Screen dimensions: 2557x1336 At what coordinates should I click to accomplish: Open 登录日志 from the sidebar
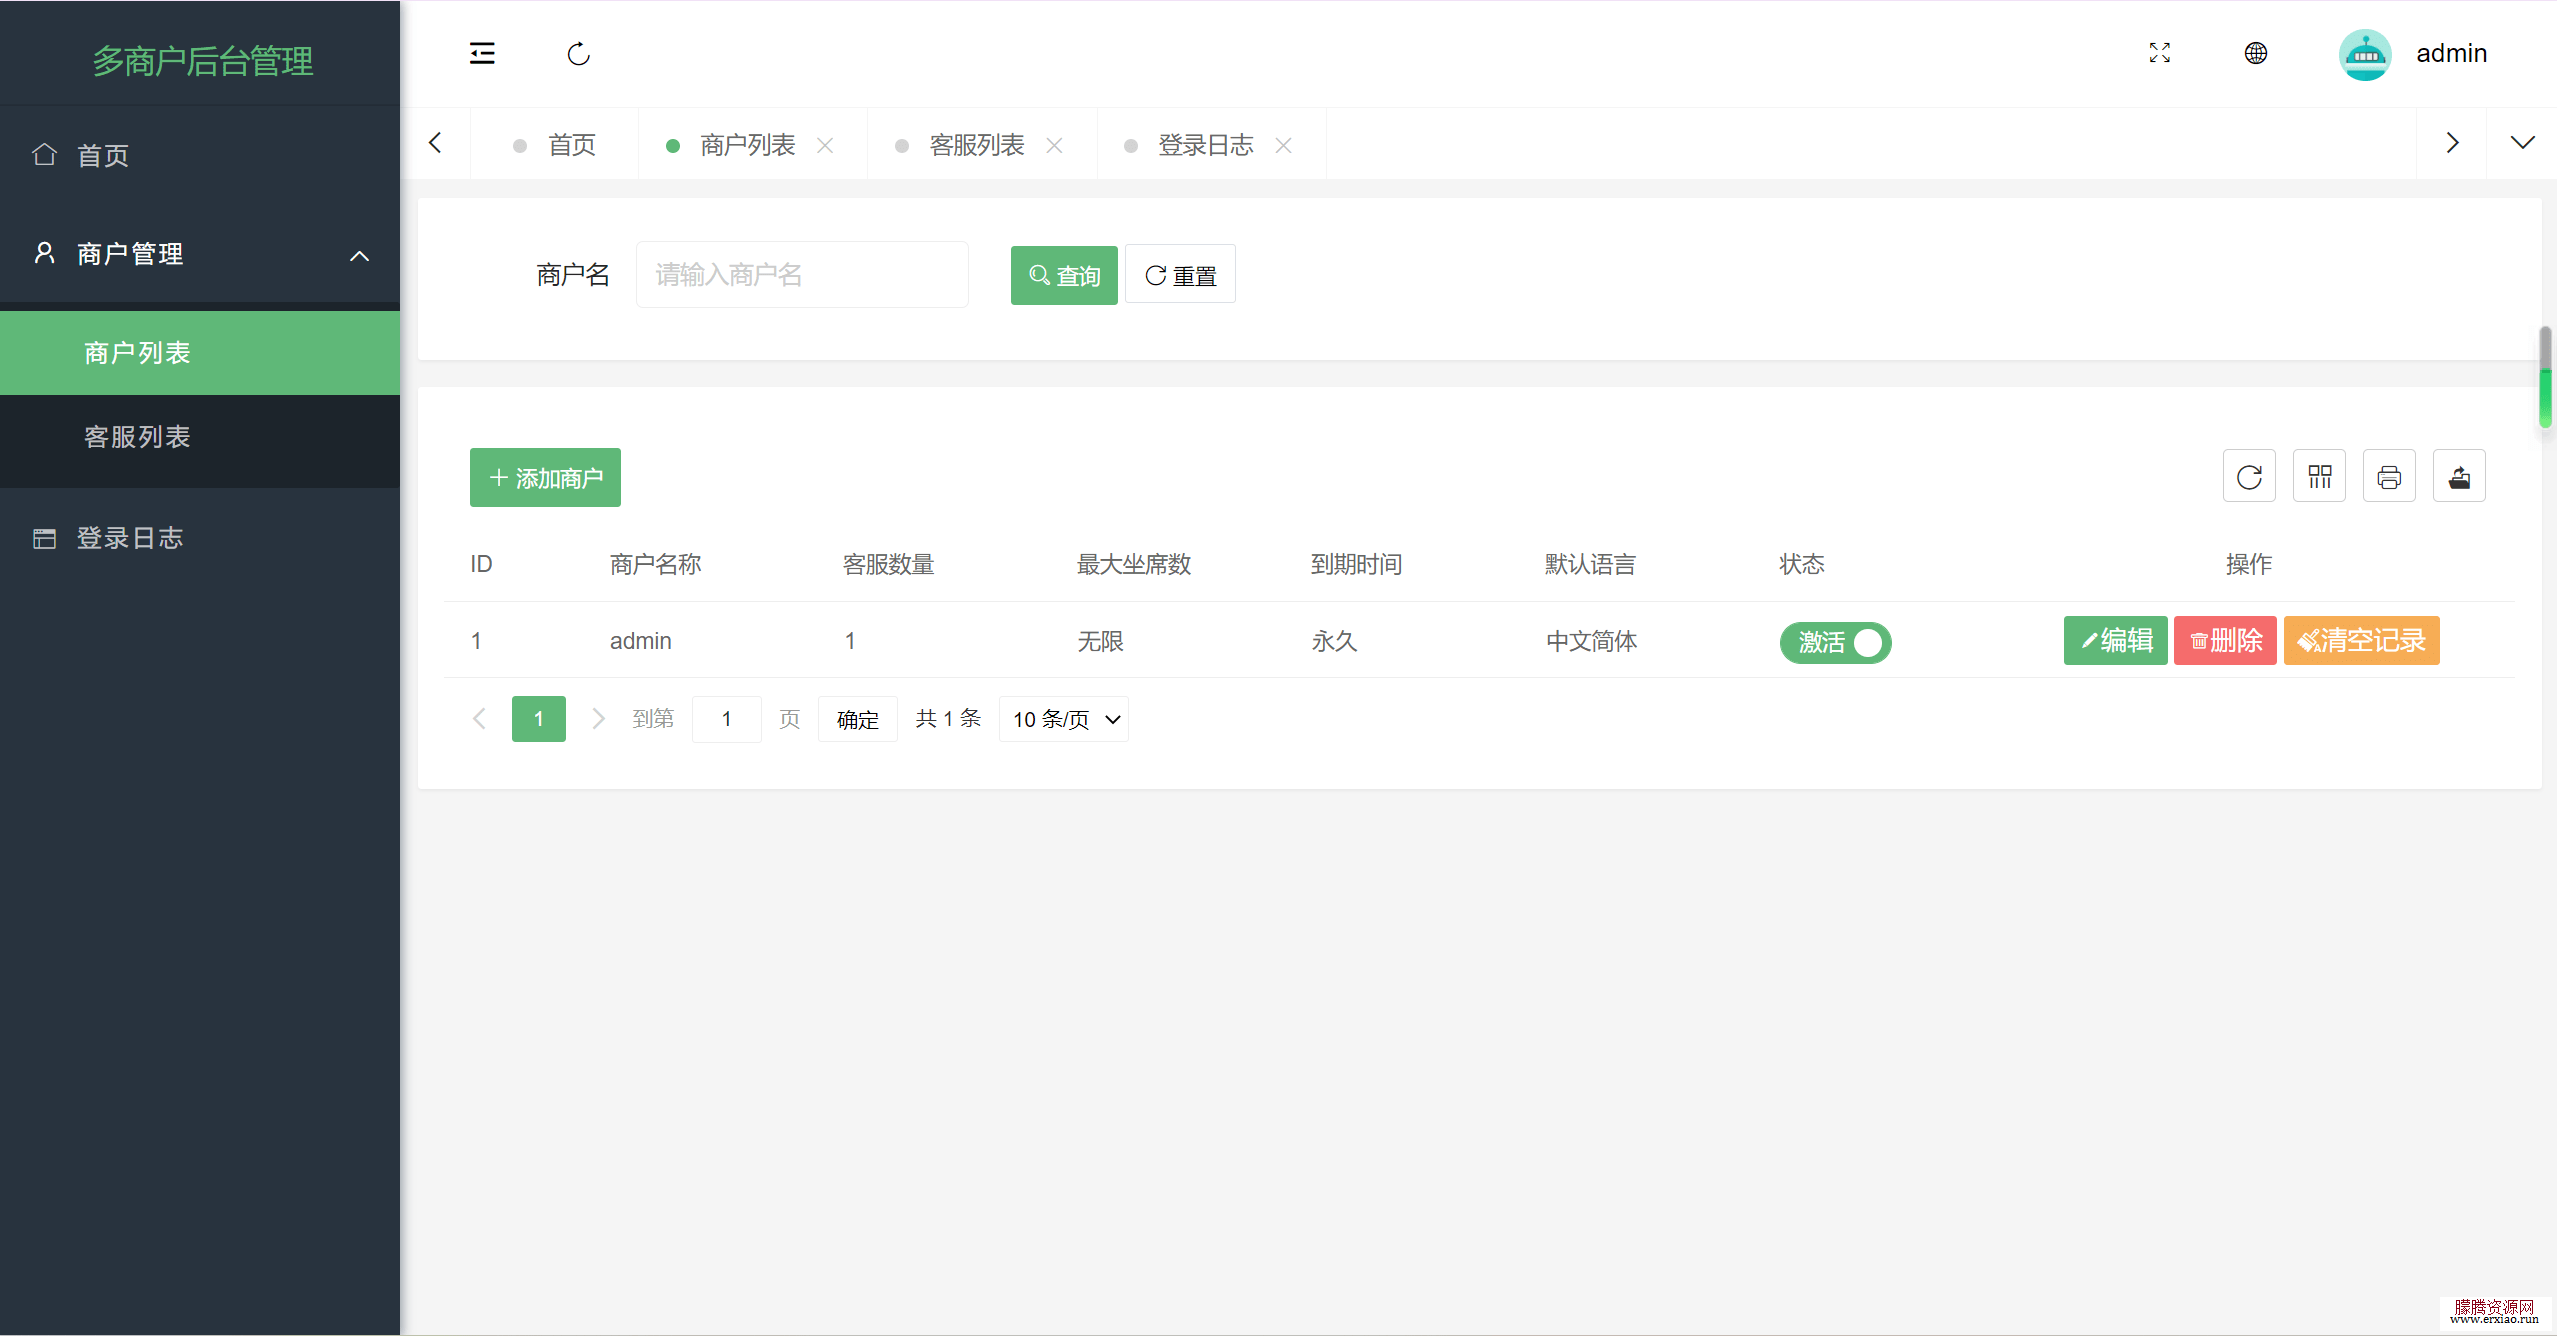[200, 538]
